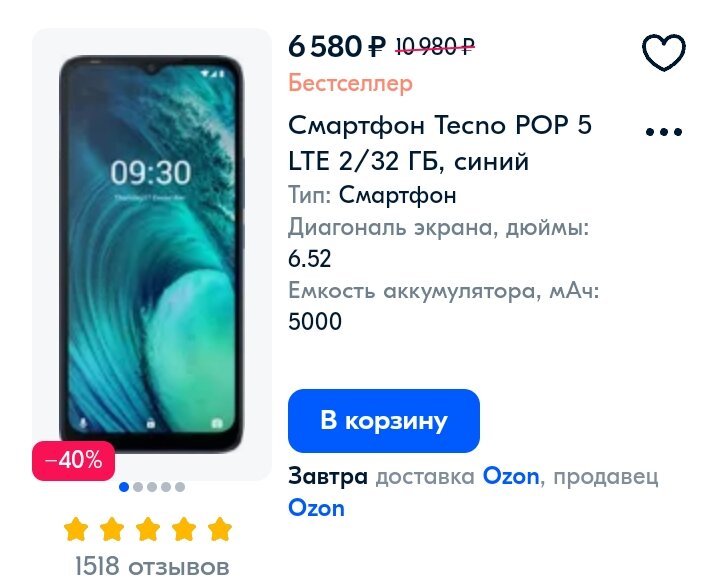Click the first rating star

point(76,529)
